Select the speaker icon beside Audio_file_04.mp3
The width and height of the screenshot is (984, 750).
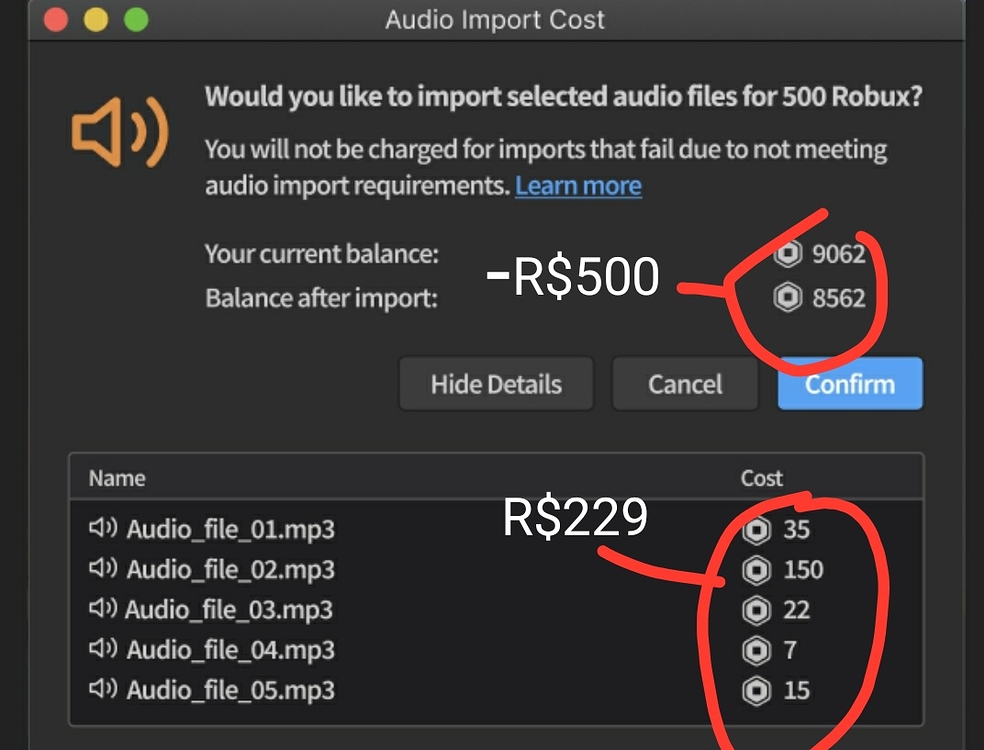tap(104, 650)
